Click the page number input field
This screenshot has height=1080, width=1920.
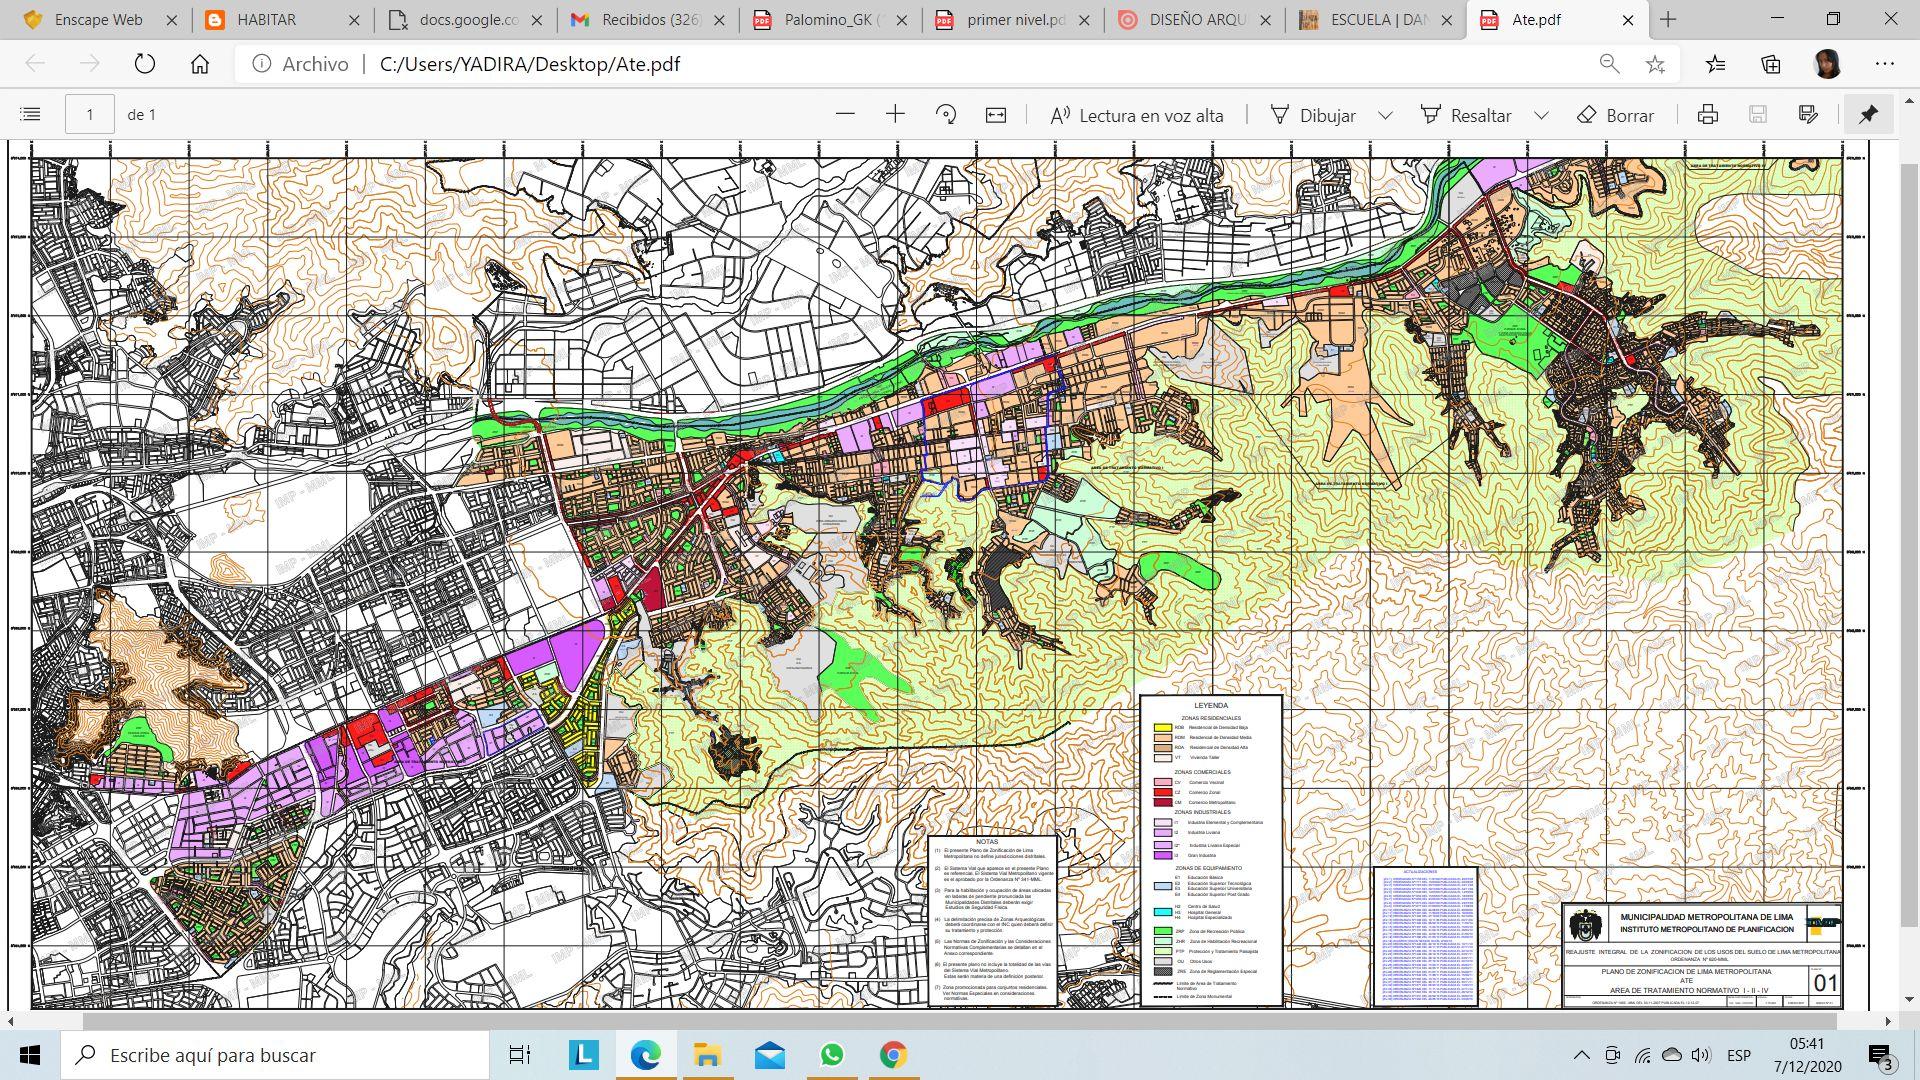[90, 115]
